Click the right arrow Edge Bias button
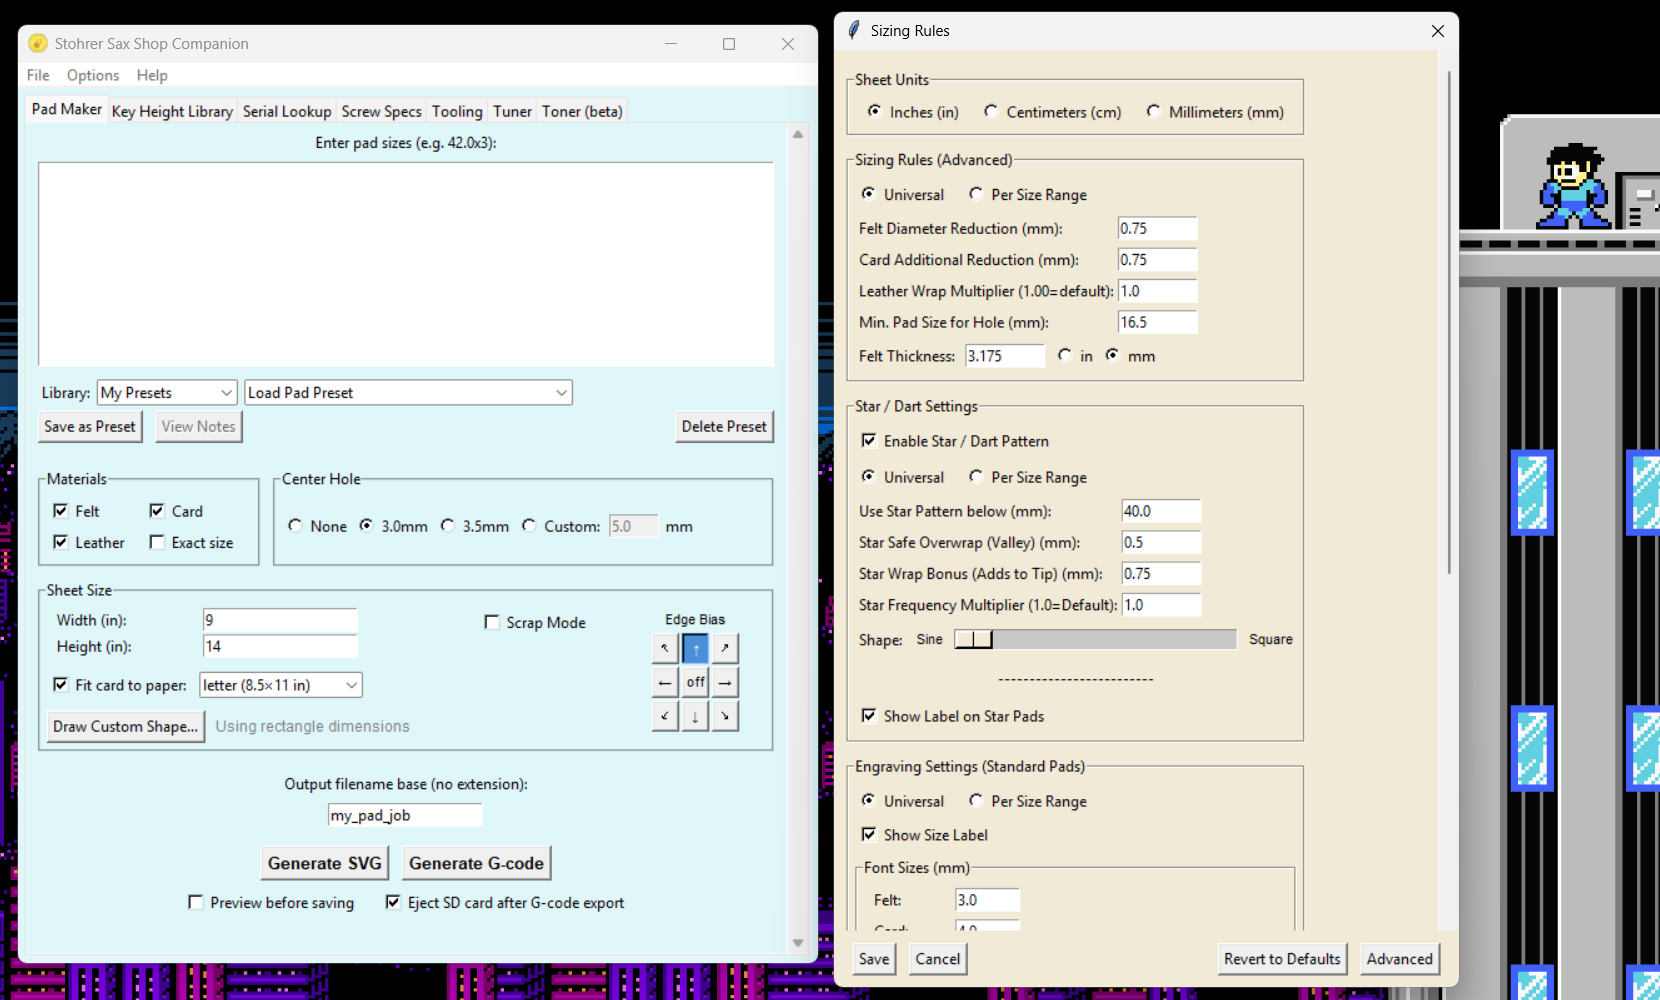Image resolution: width=1660 pixels, height=1000 pixels. pyautogui.click(x=725, y=682)
